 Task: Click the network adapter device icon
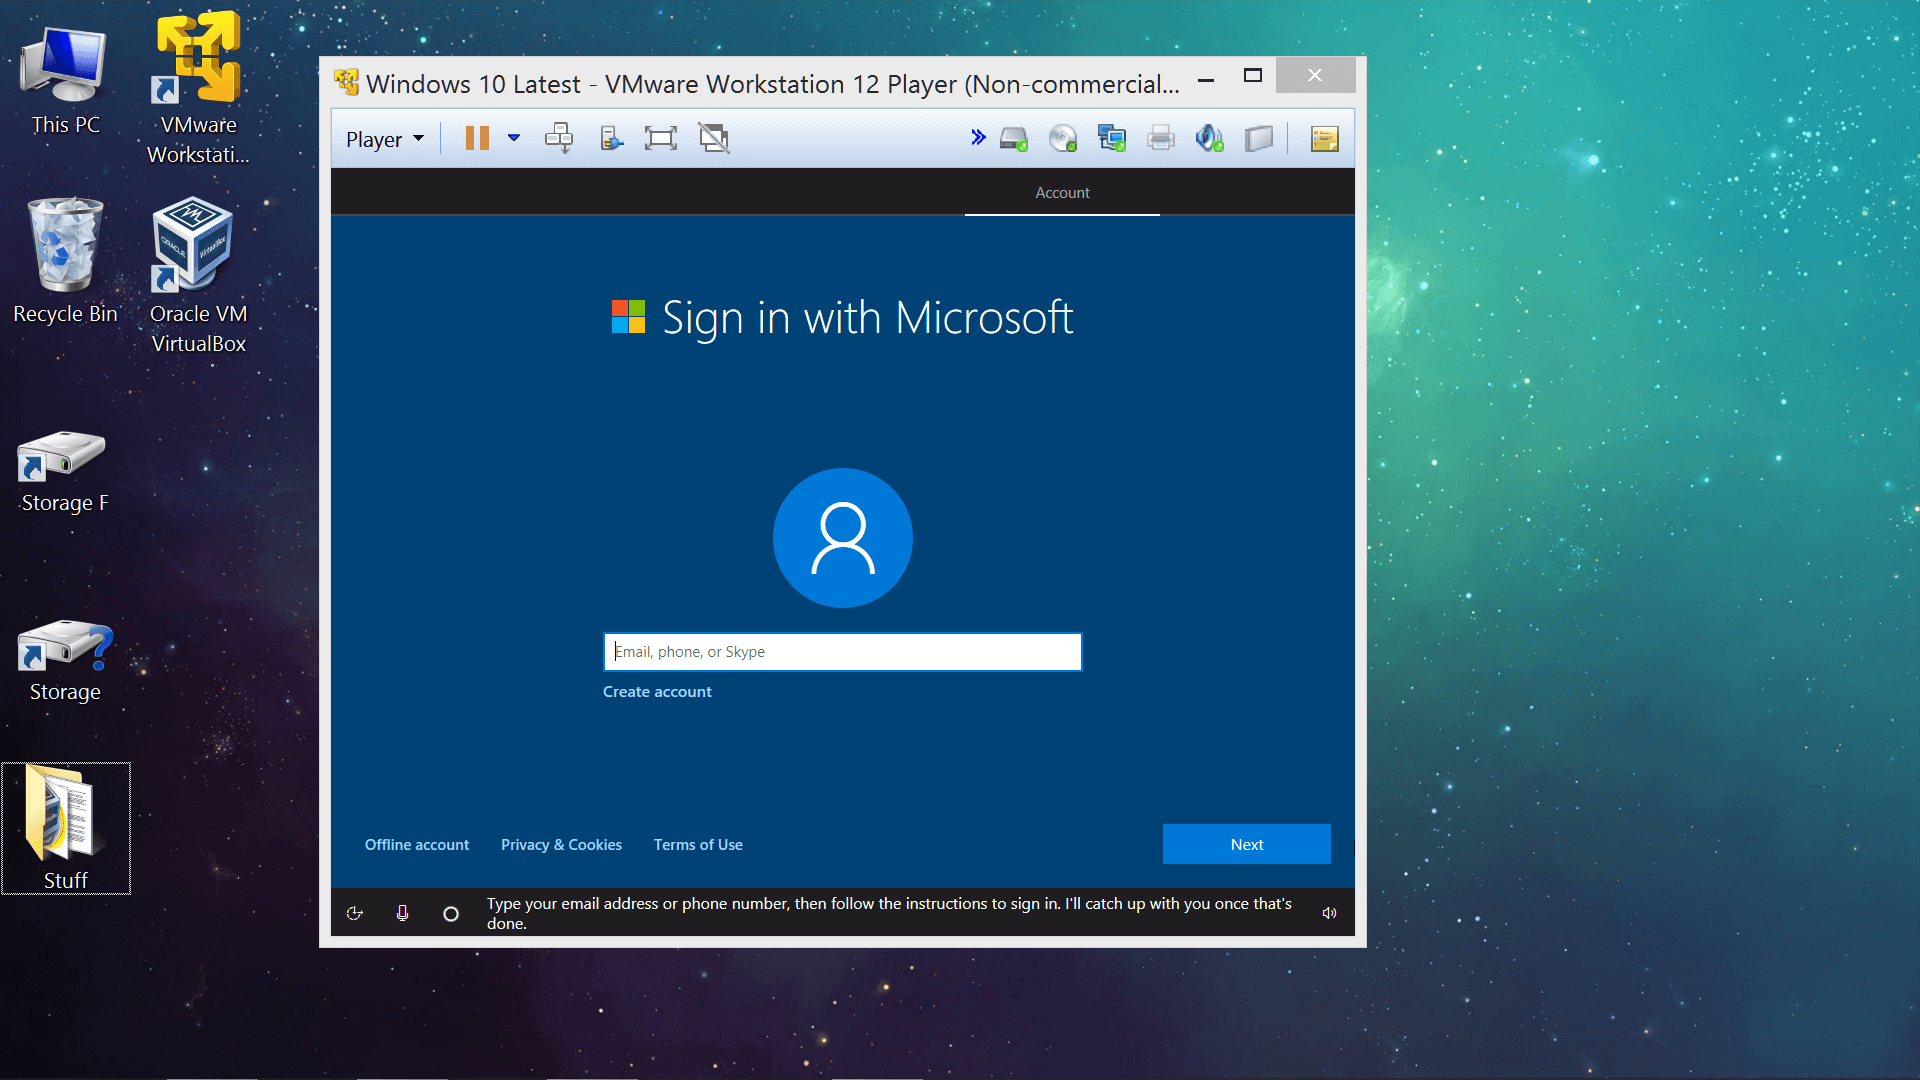1112,138
